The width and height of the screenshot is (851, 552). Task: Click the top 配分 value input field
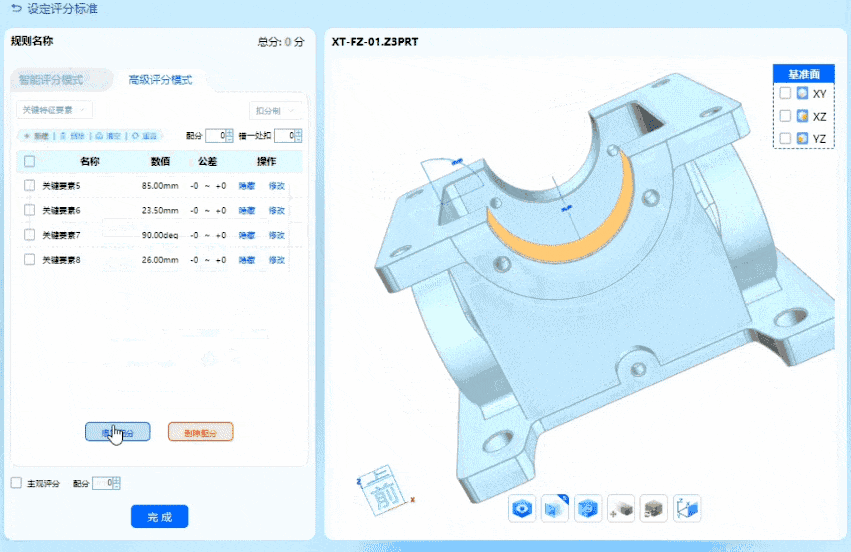click(216, 136)
